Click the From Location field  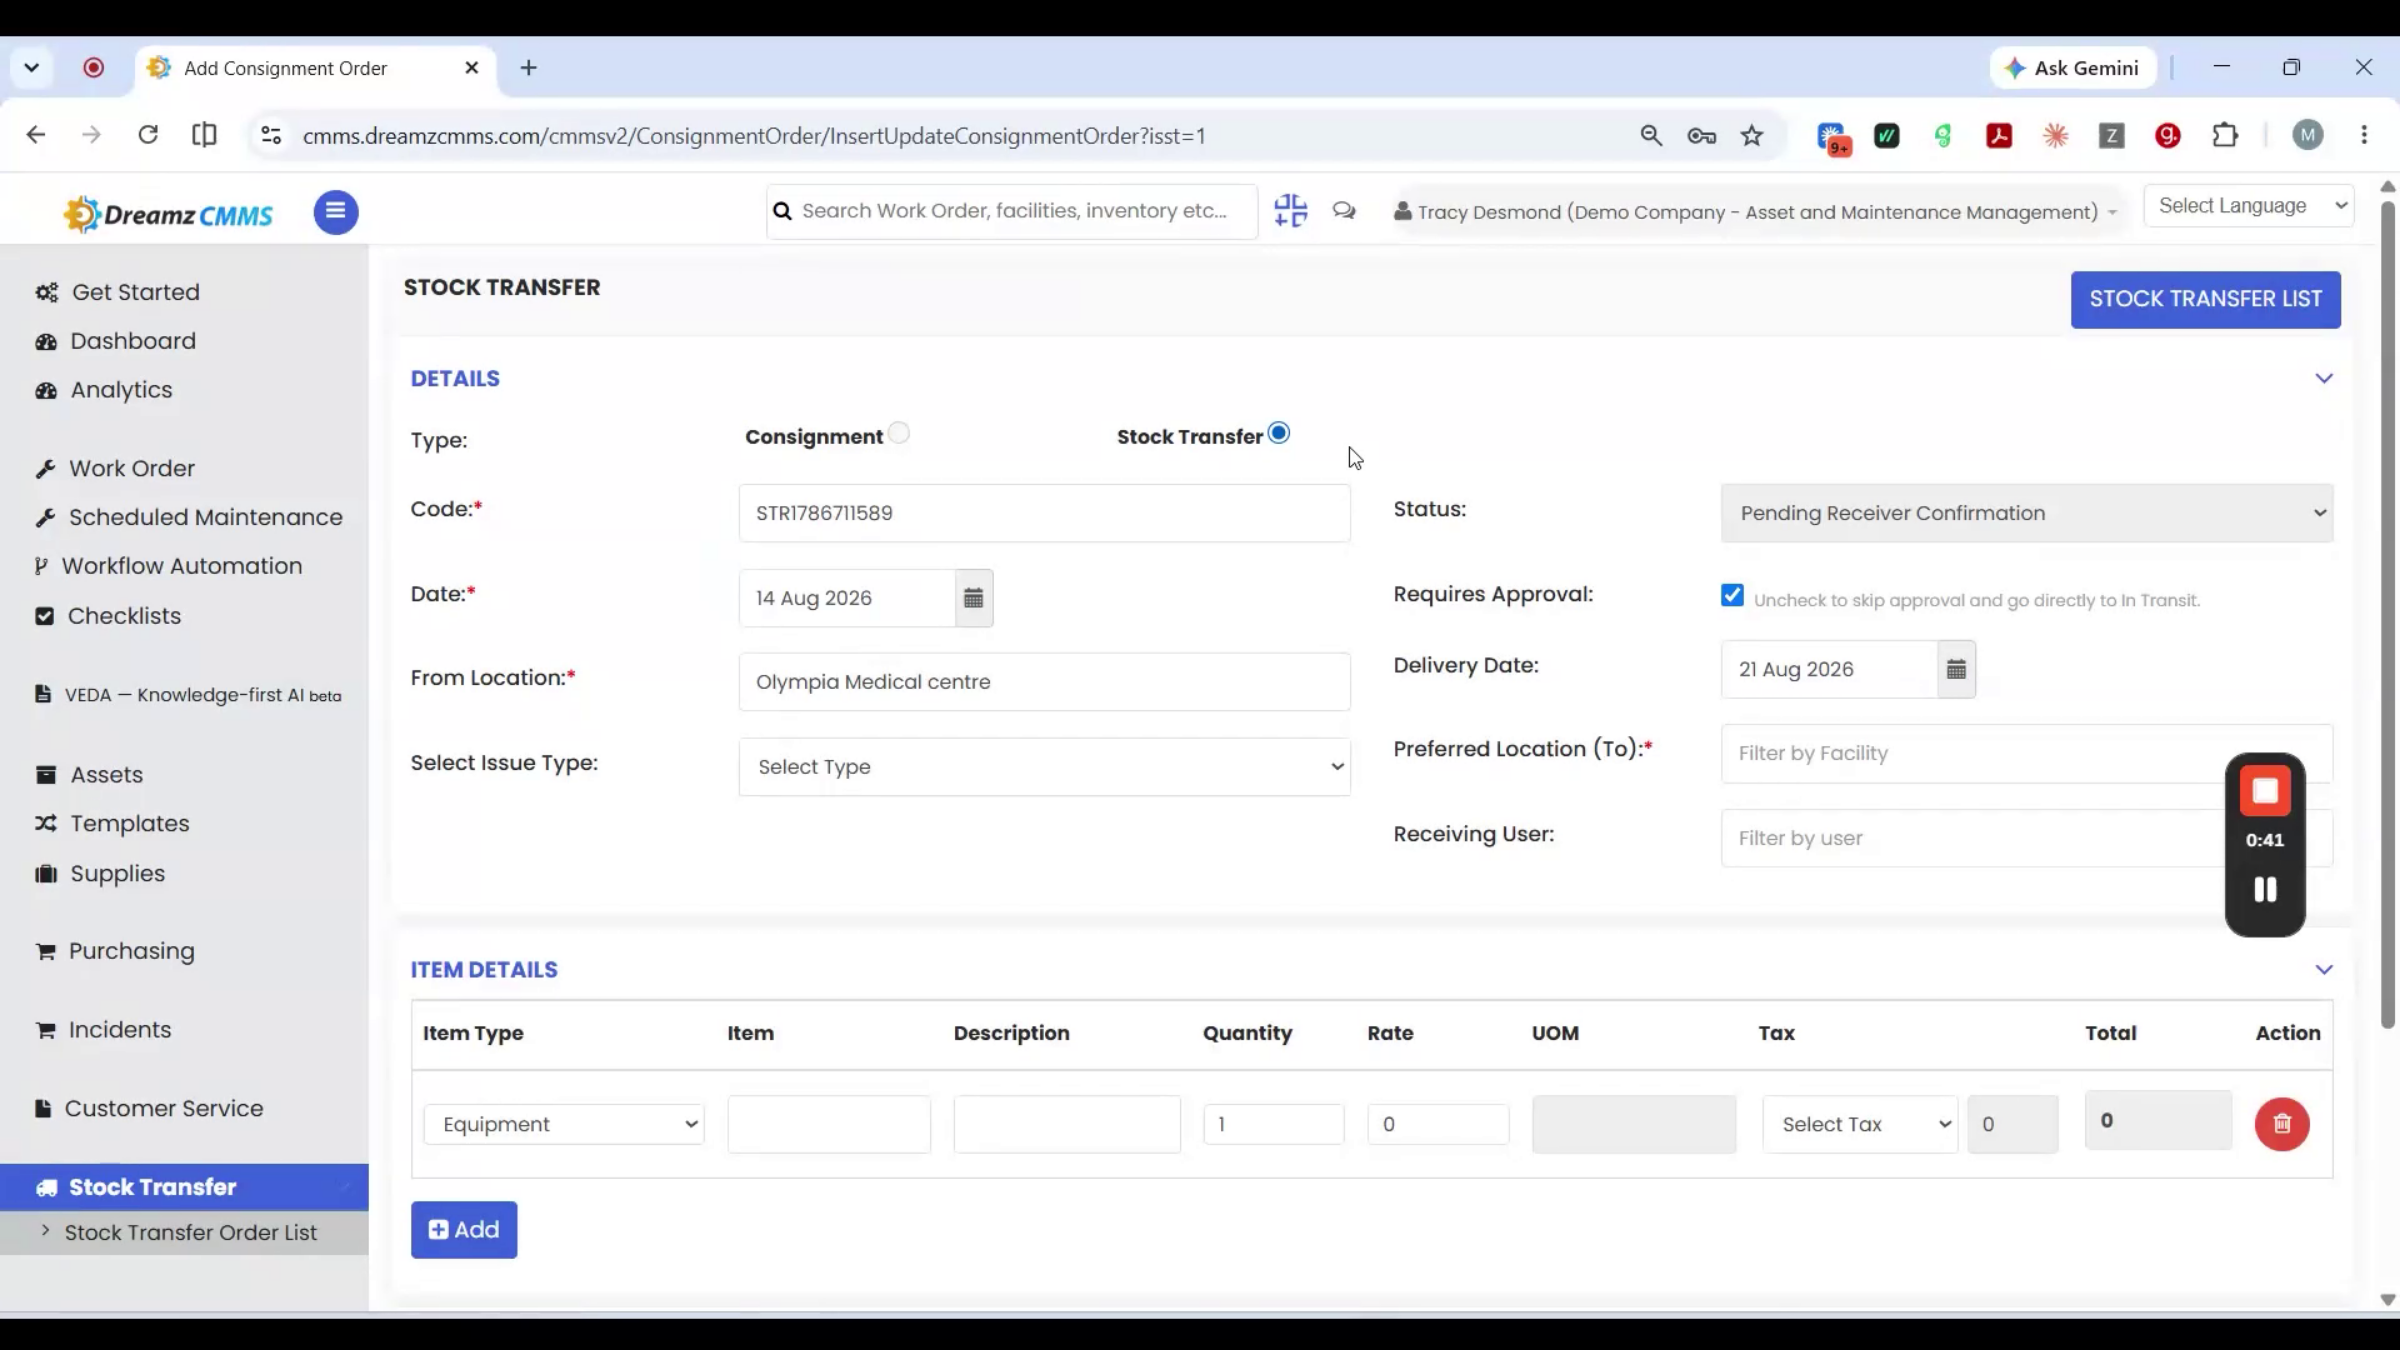click(1044, 682)
